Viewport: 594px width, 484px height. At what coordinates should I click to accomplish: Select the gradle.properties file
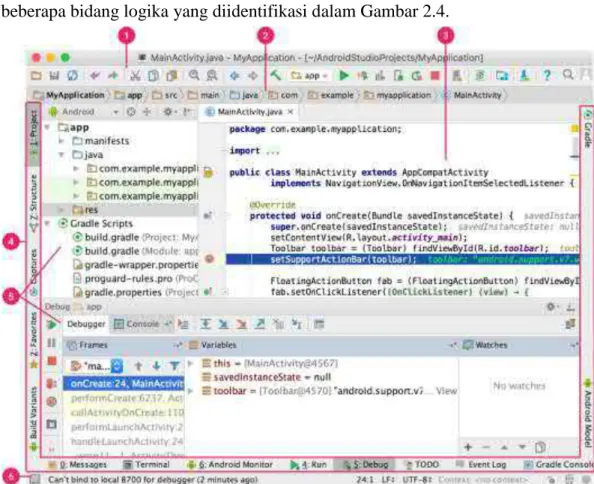[135, 292]
